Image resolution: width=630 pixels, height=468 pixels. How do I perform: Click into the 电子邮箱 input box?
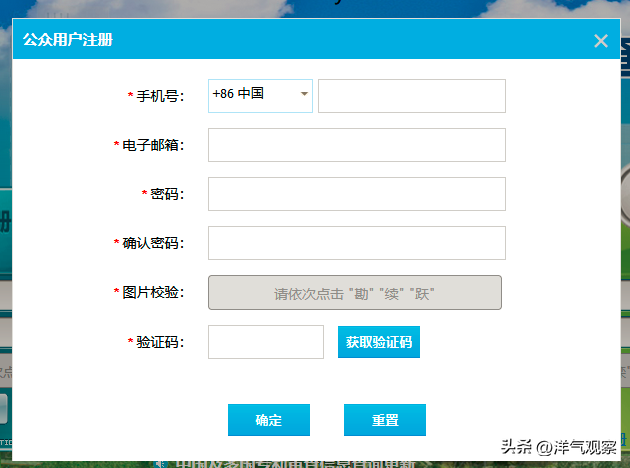tap(356, 145)
